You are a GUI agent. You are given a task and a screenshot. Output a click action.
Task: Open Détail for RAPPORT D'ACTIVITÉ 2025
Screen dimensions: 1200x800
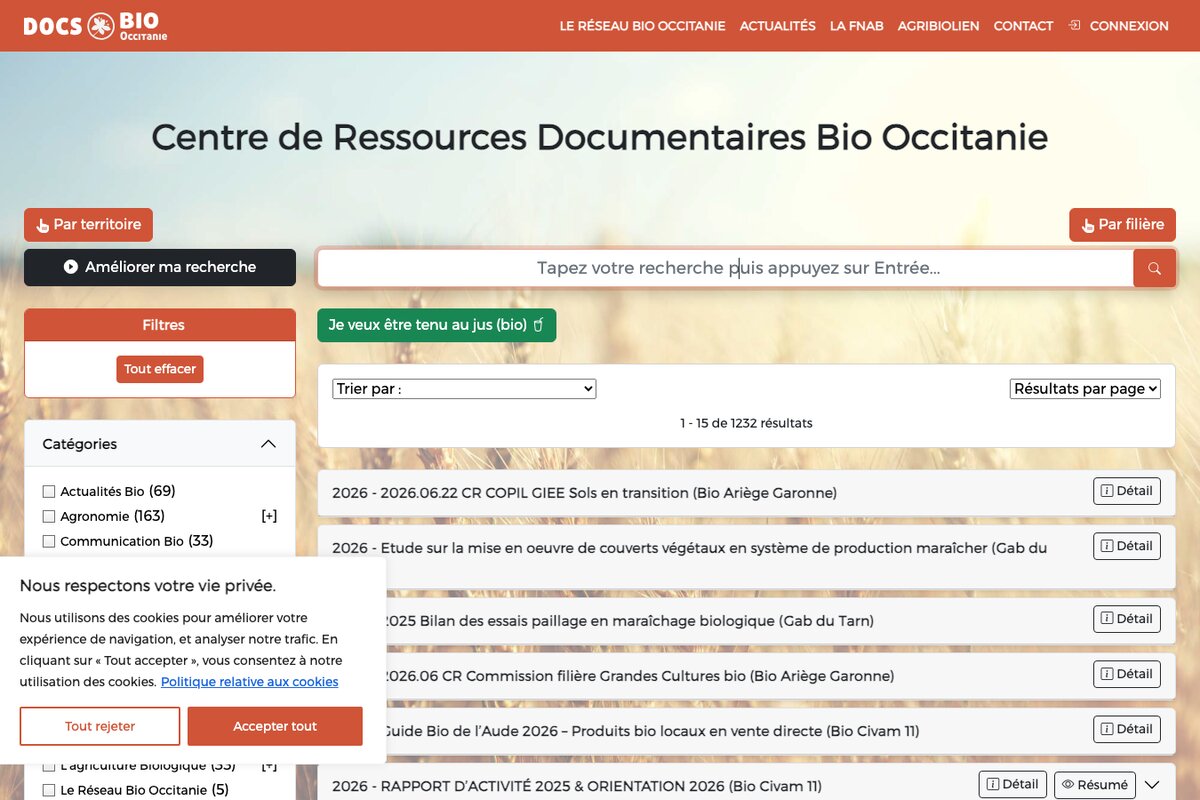click(1013, 785)
